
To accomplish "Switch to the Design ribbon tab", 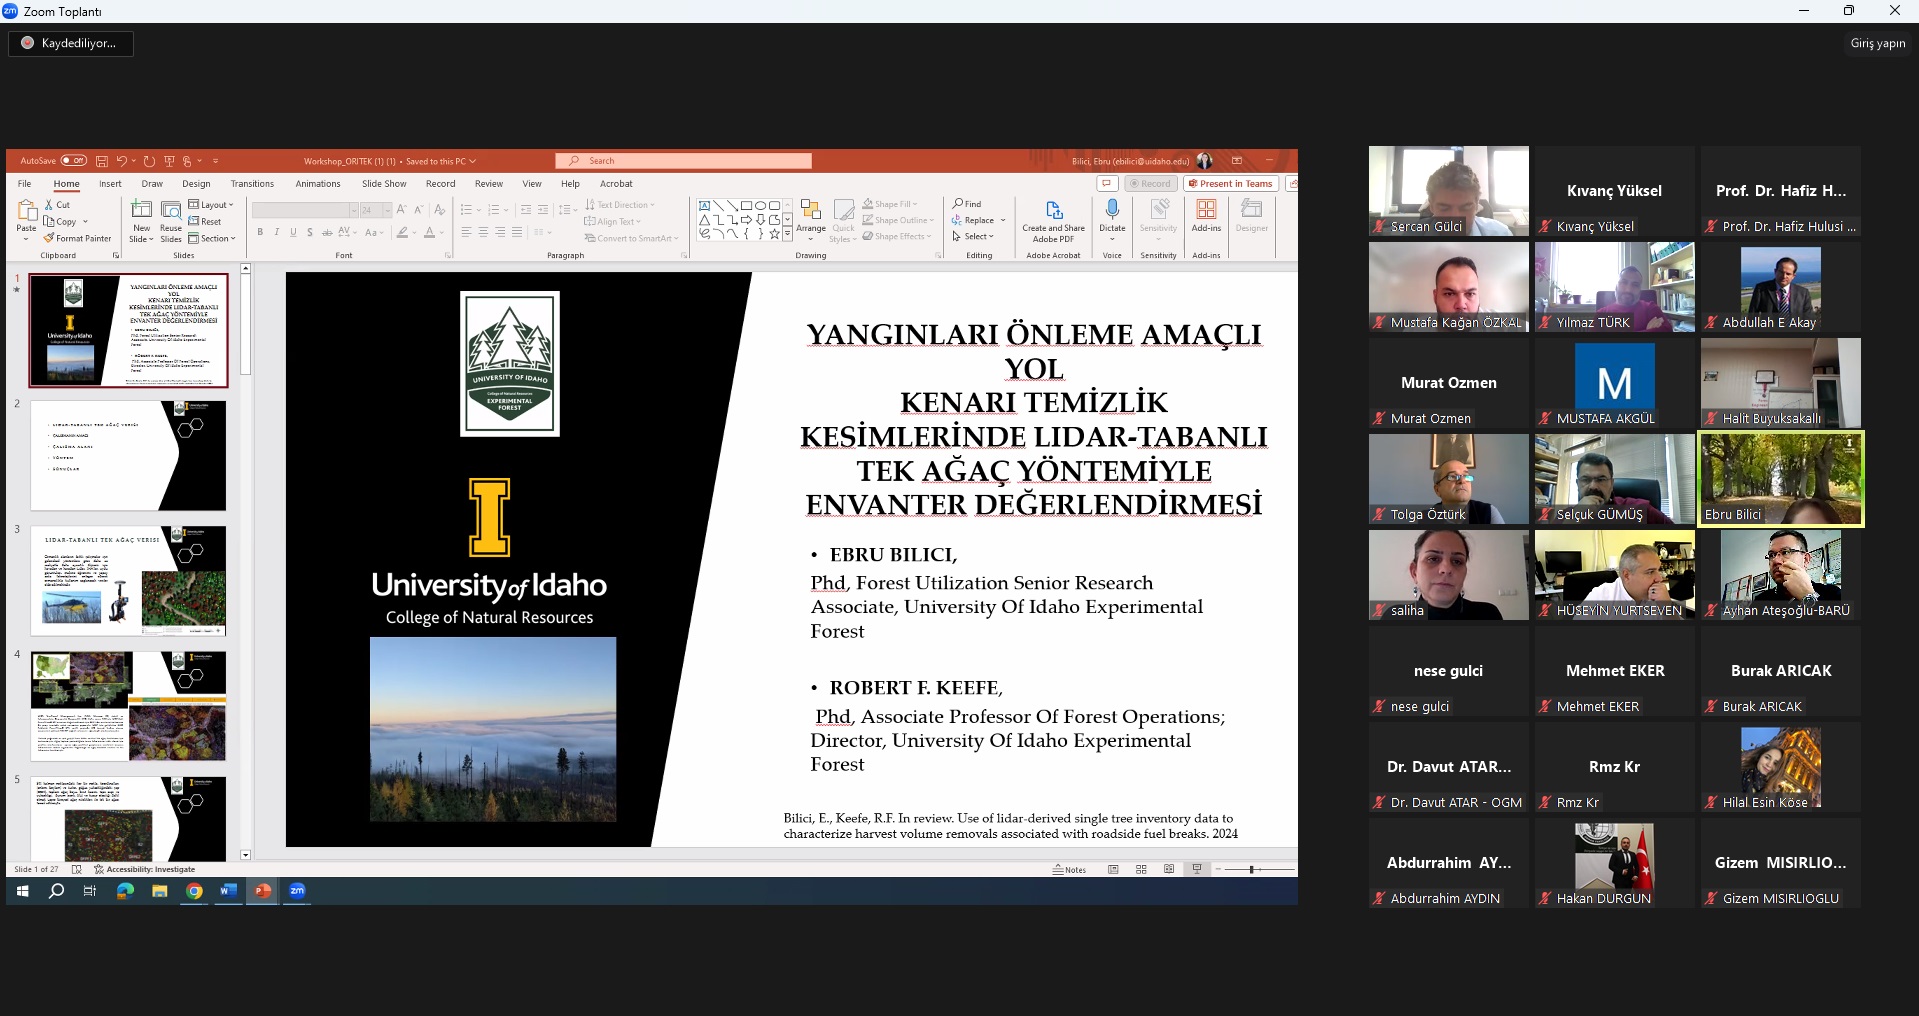I will pyautogui.click(x=196, y=184).
